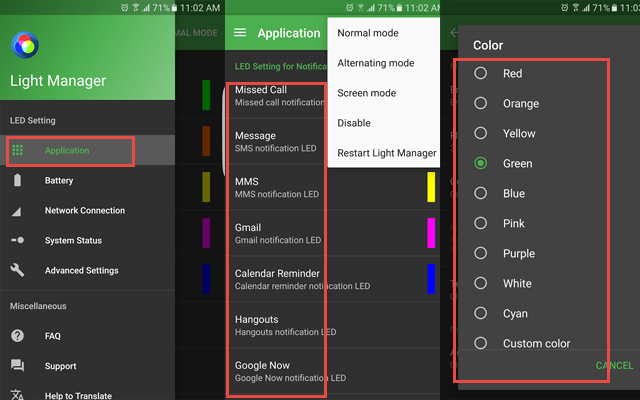Screen dimensions: 640x400
Task: Open Advanced Settings entry
Action: click(87, 271)
